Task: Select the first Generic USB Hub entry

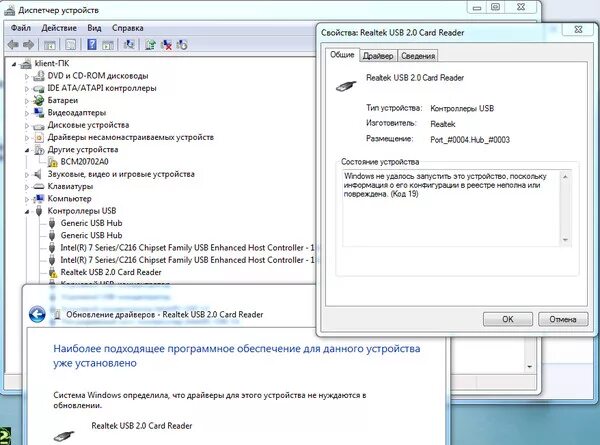Action: point(91,223)
